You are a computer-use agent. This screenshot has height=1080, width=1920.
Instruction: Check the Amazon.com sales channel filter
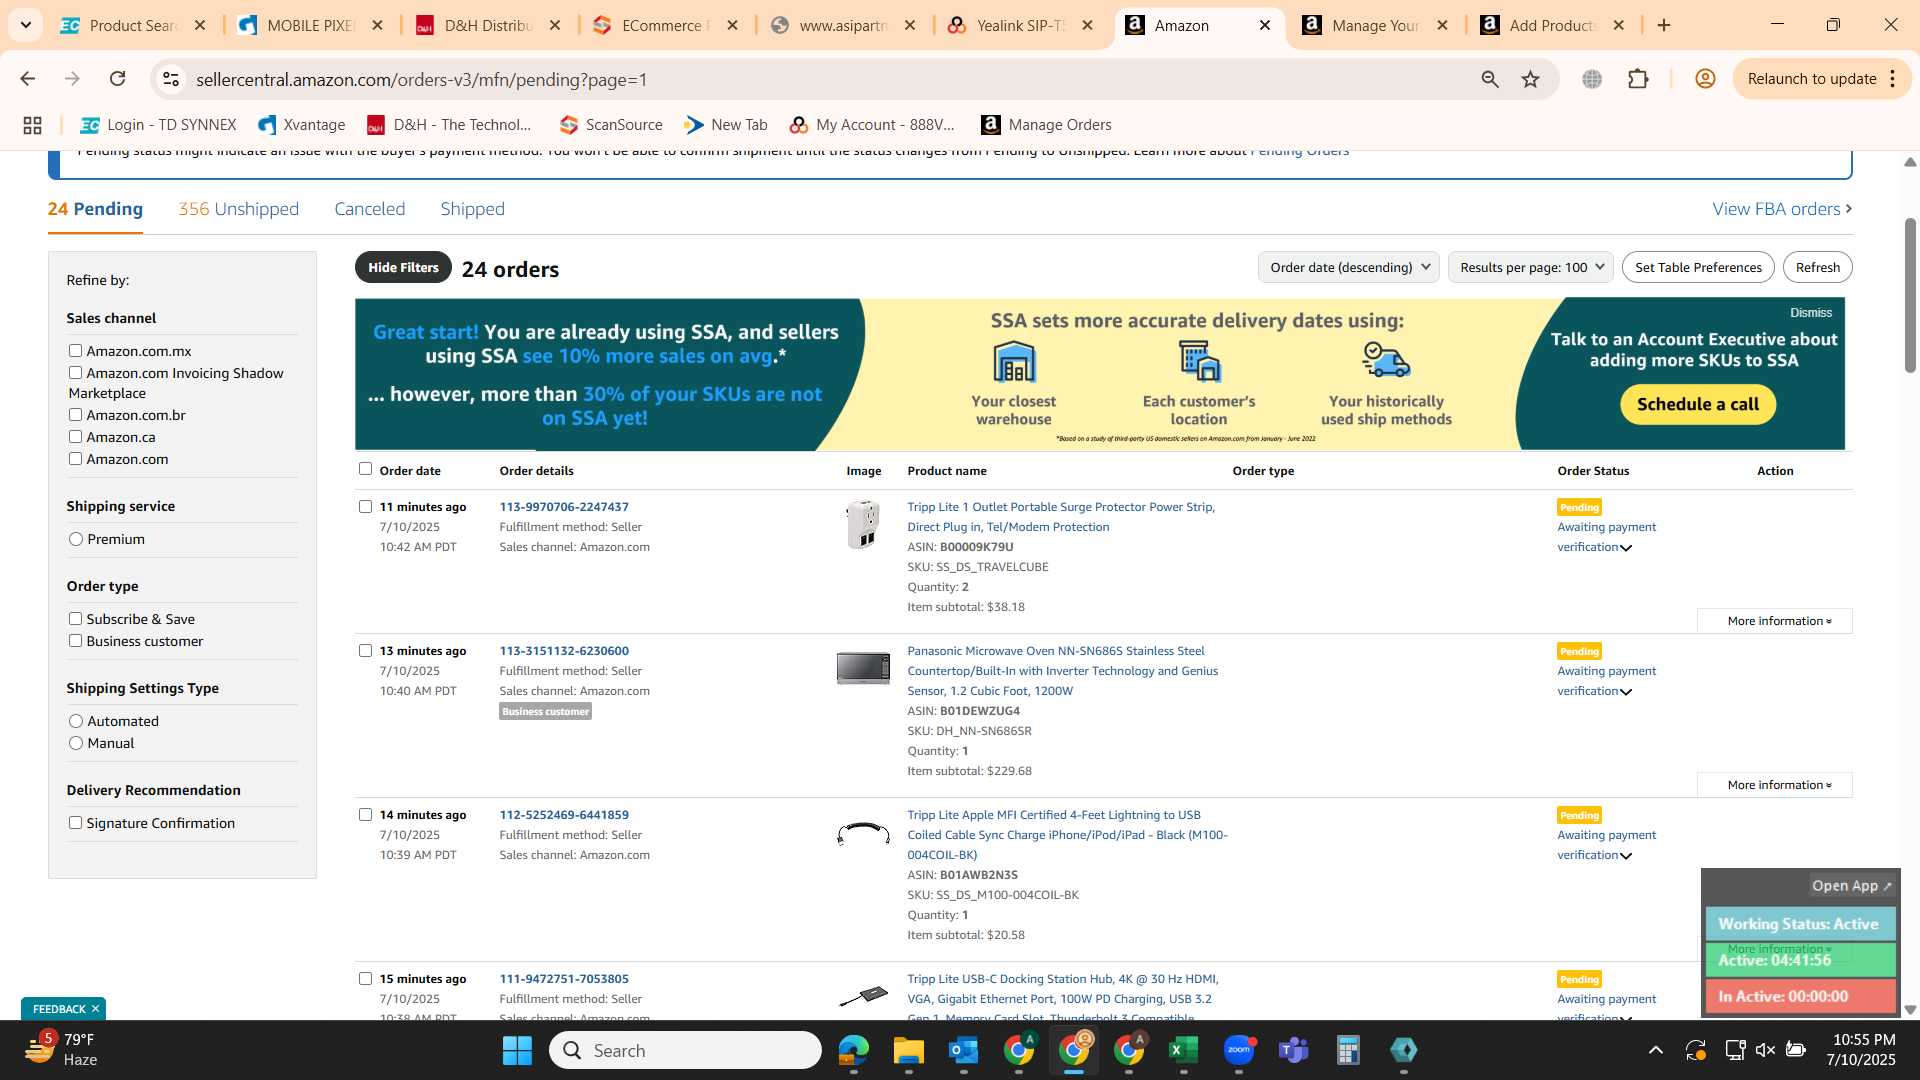(75, 459)
